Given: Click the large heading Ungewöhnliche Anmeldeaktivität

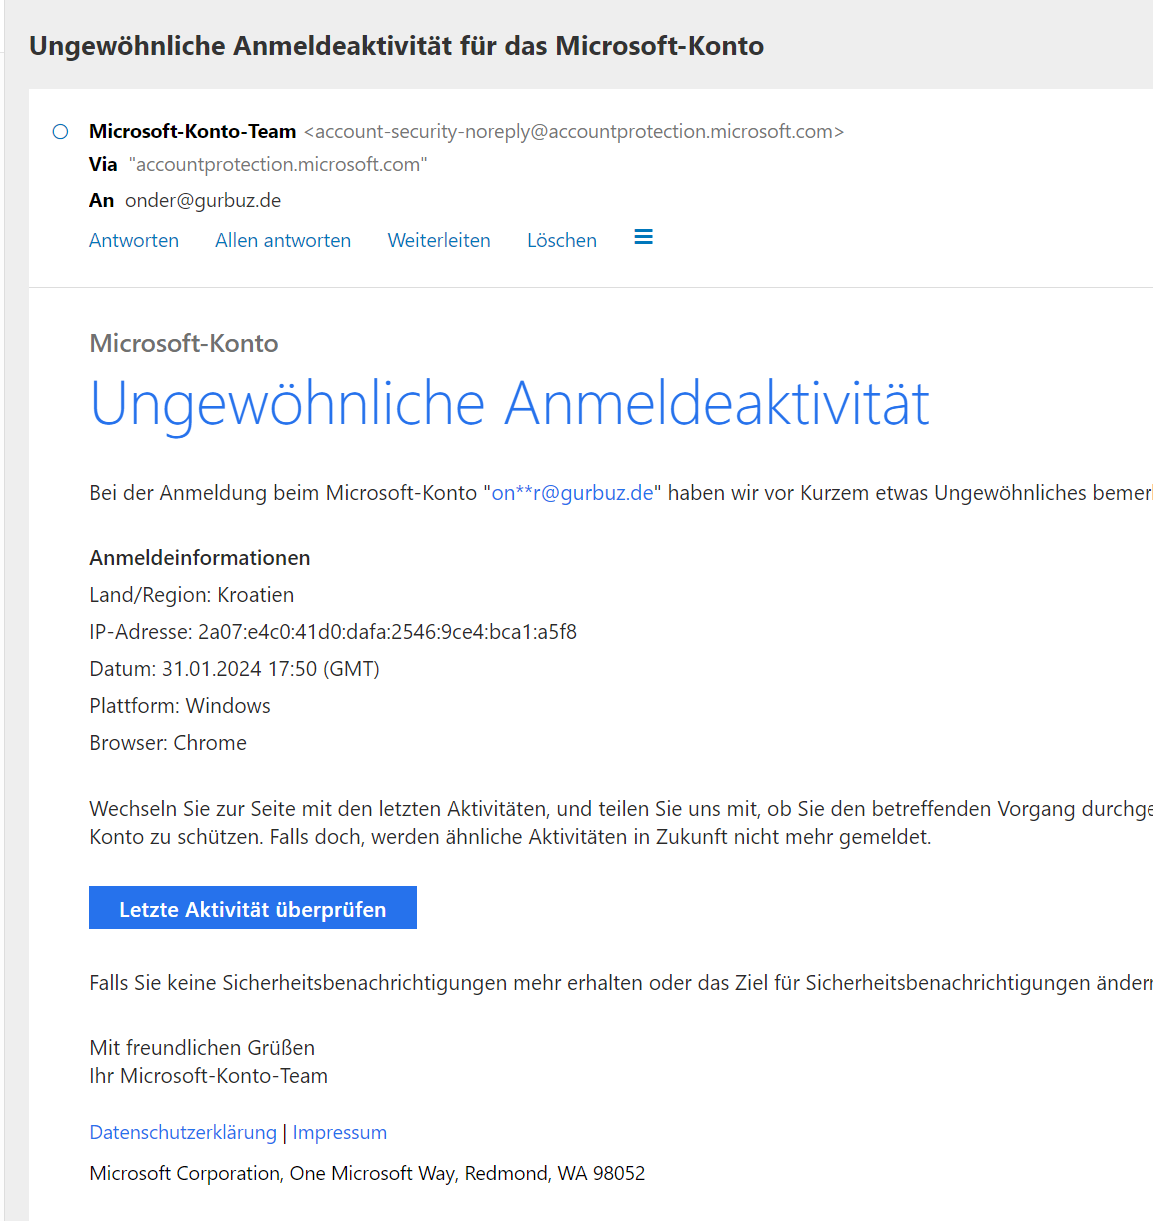Looking at the screenshot, I should 510,404.
